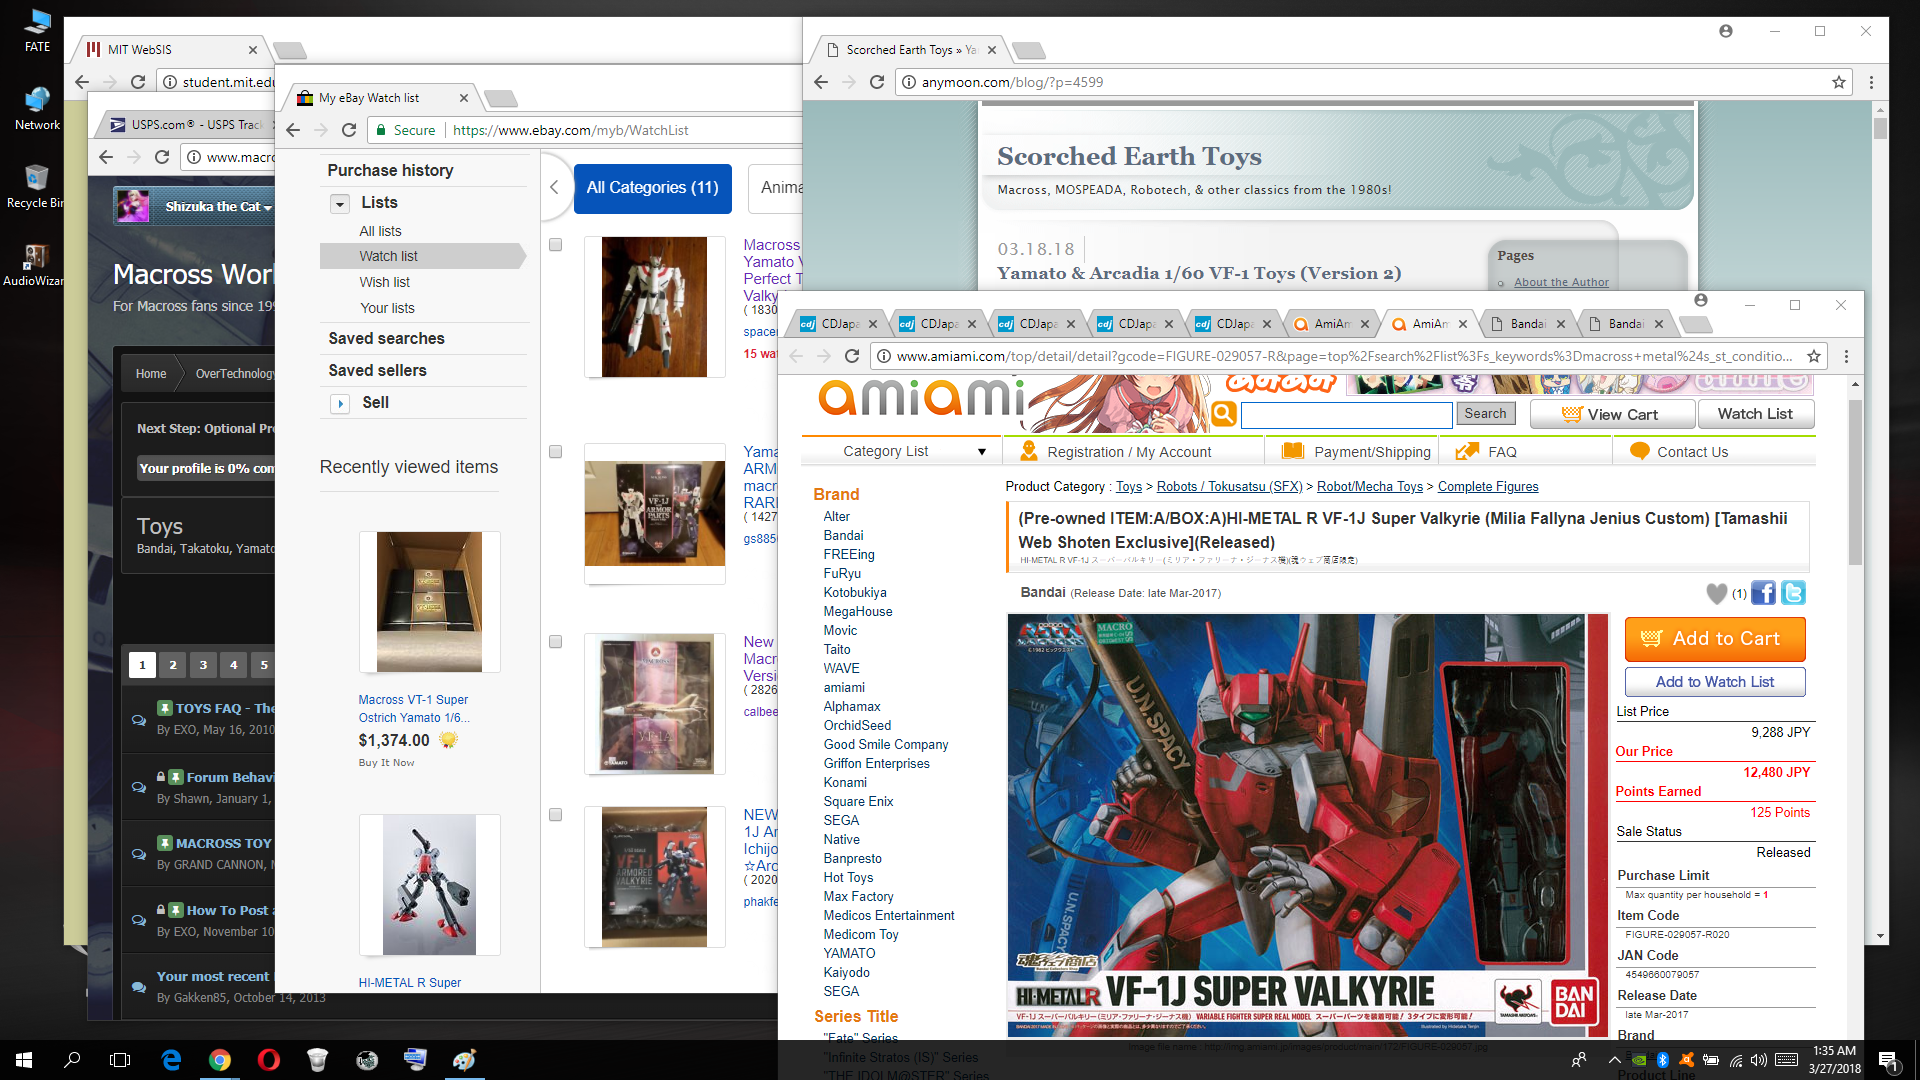Viewport: 1920px width, 1080px height.
Task: Open Chrome menu in AmiAmi window
Action: 1846,356
